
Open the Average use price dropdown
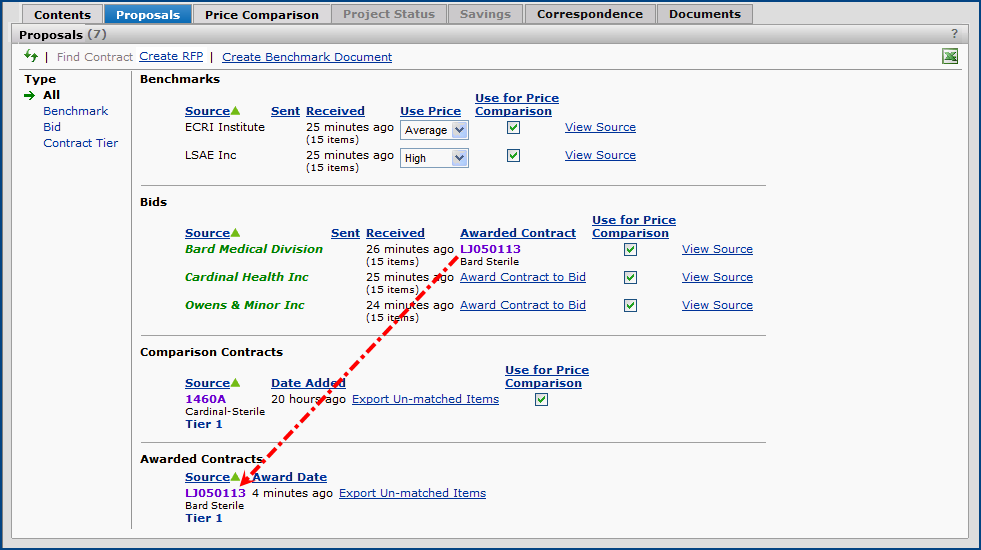tap(434, 130)
